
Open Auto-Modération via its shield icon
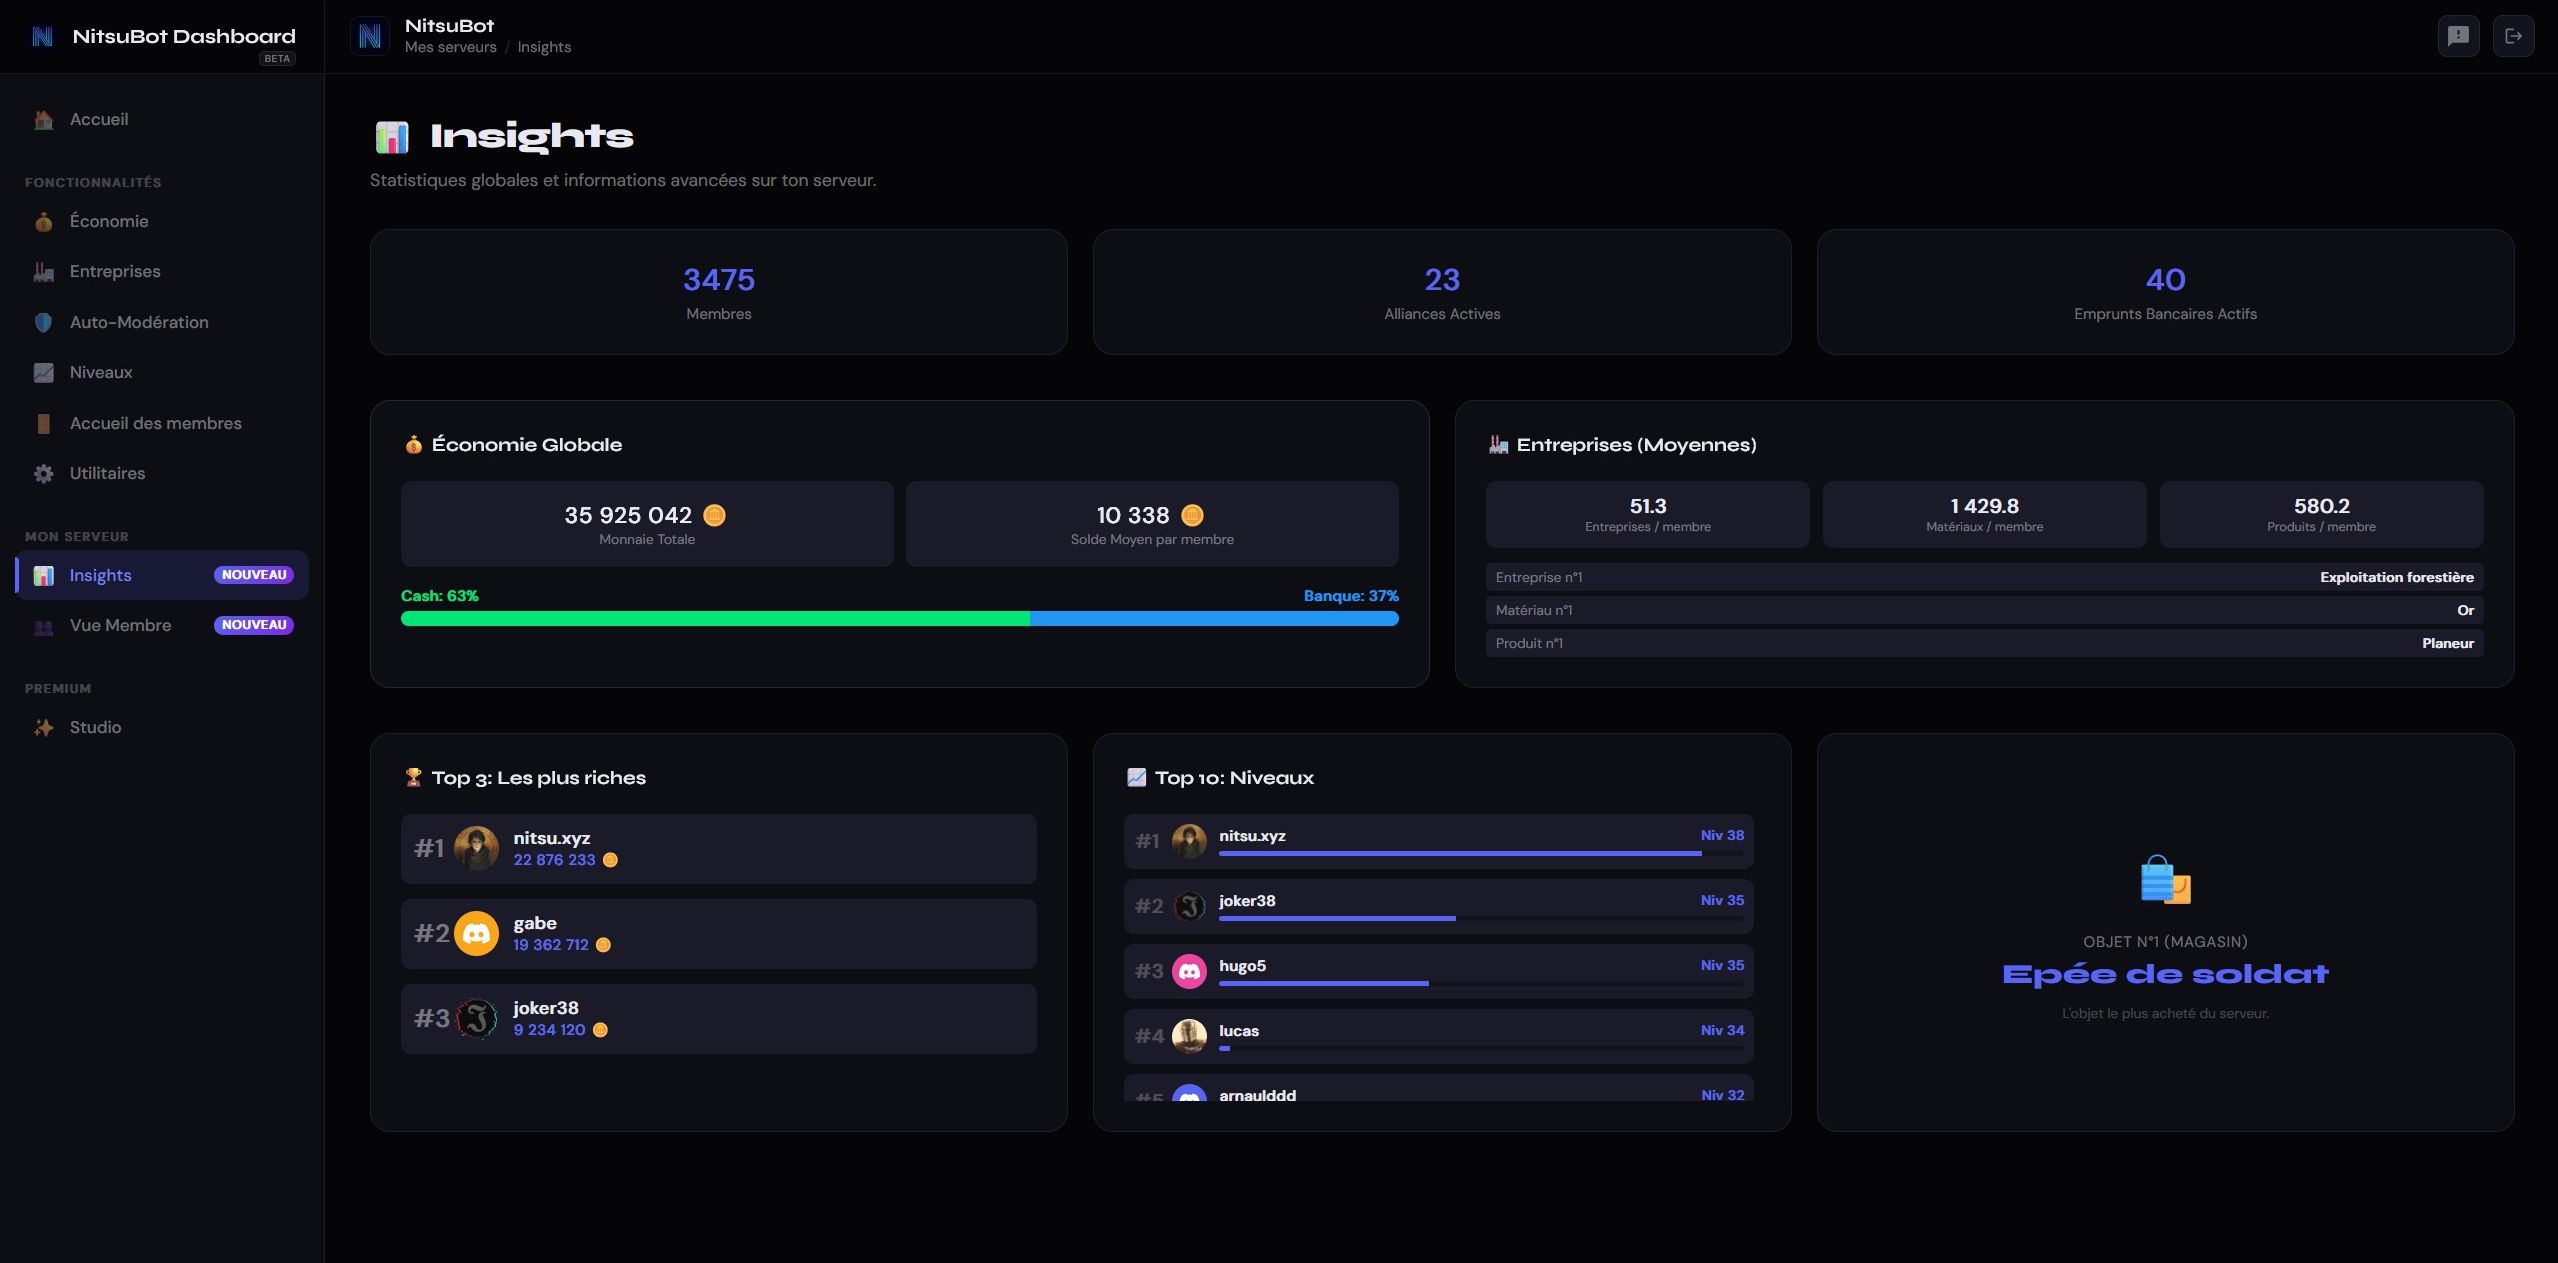coord(44,322)
